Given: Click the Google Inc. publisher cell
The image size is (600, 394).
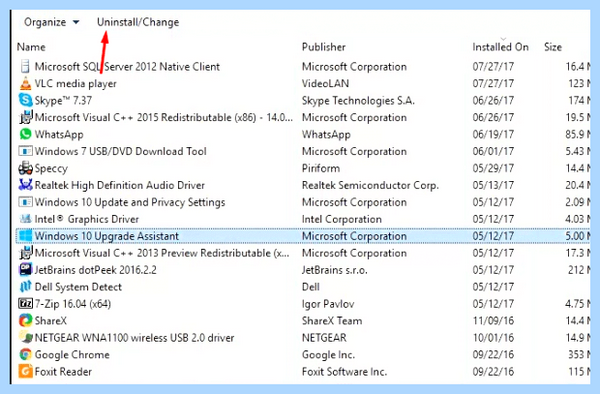Looking at the screenshot, I should (x=328, y=355).
